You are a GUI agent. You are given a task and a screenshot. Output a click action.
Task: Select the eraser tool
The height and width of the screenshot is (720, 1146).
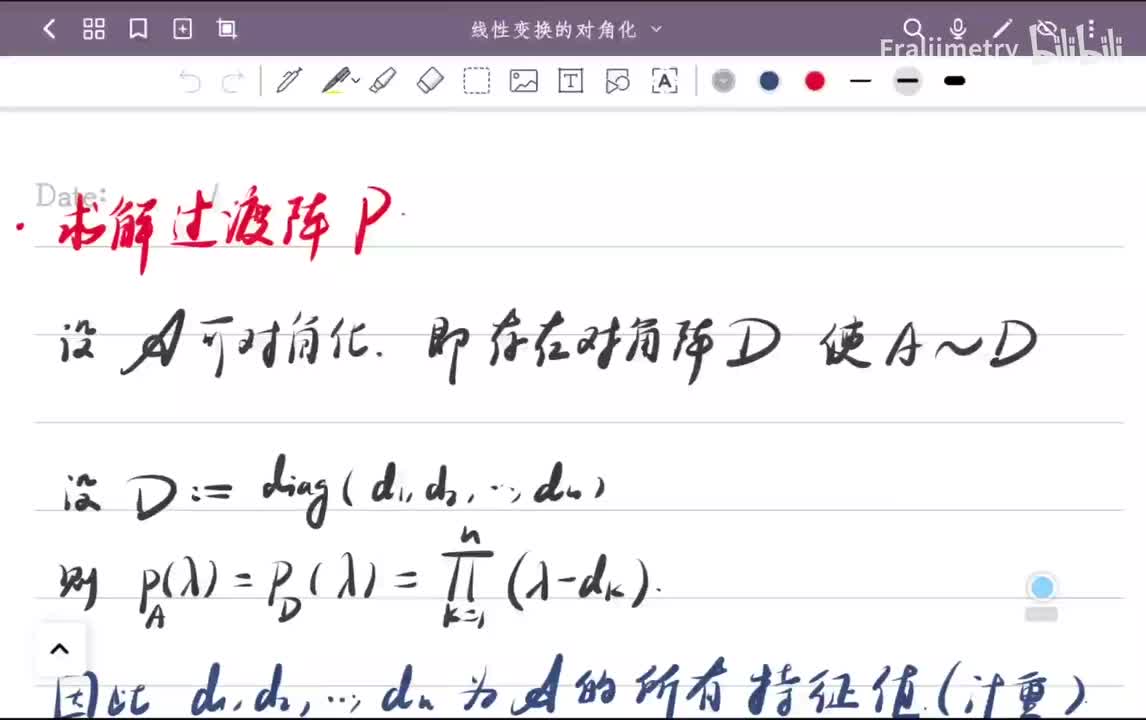[430, 80]
